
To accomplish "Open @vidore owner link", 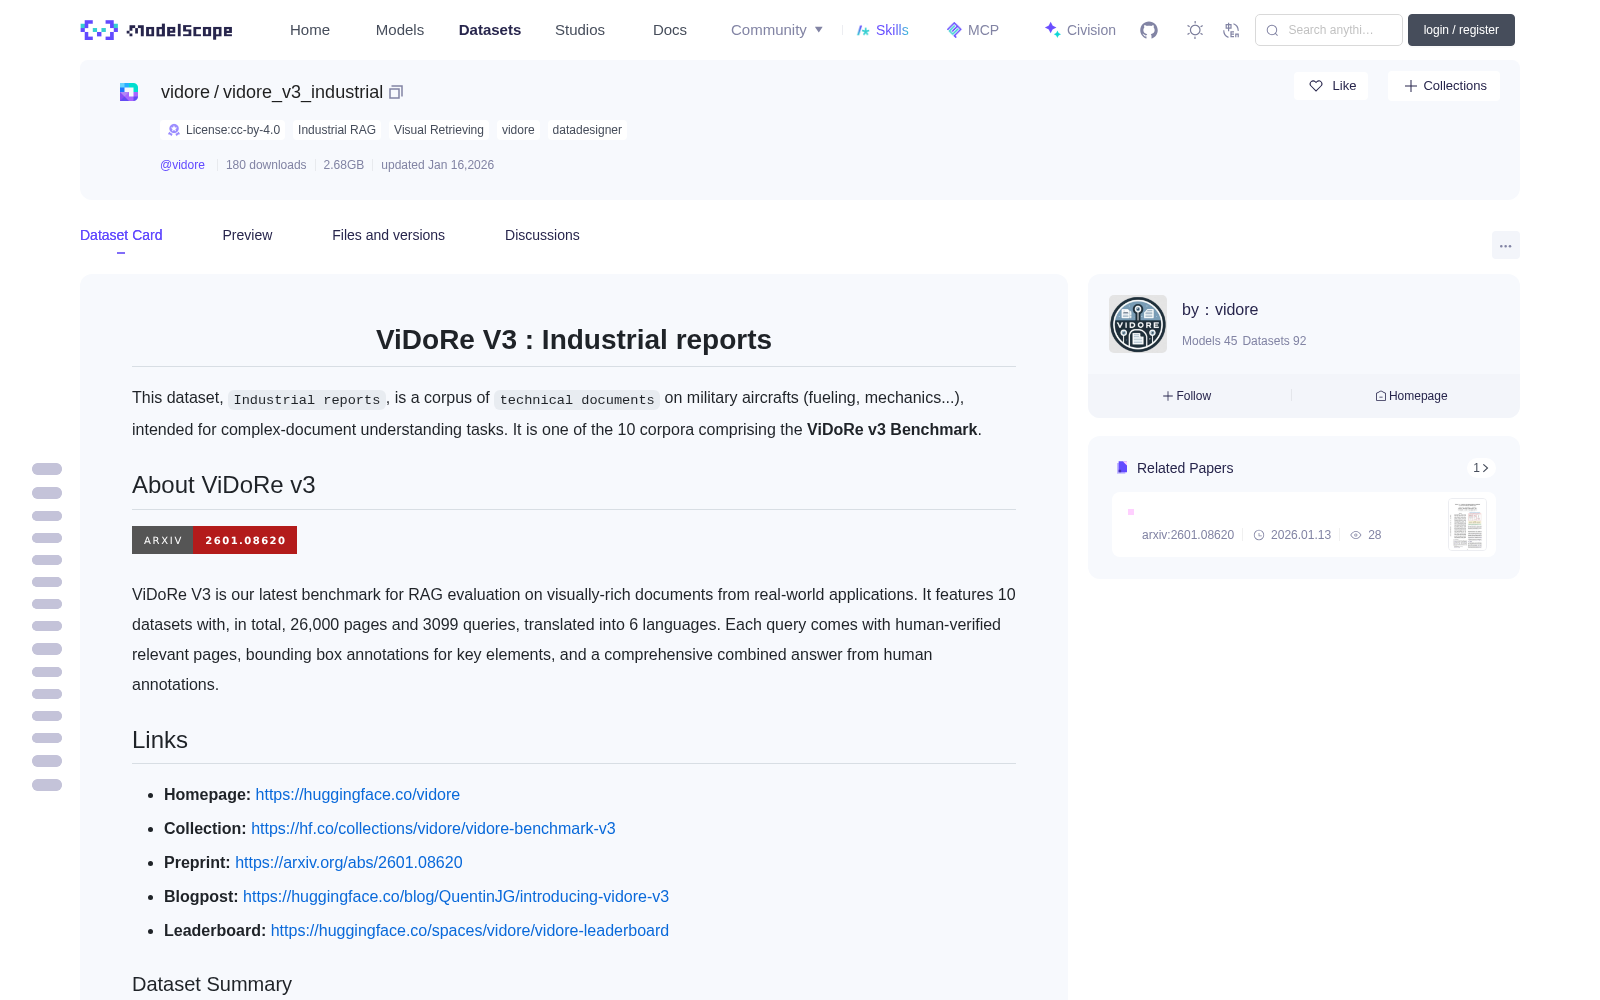I will click(x=182, y=165).
